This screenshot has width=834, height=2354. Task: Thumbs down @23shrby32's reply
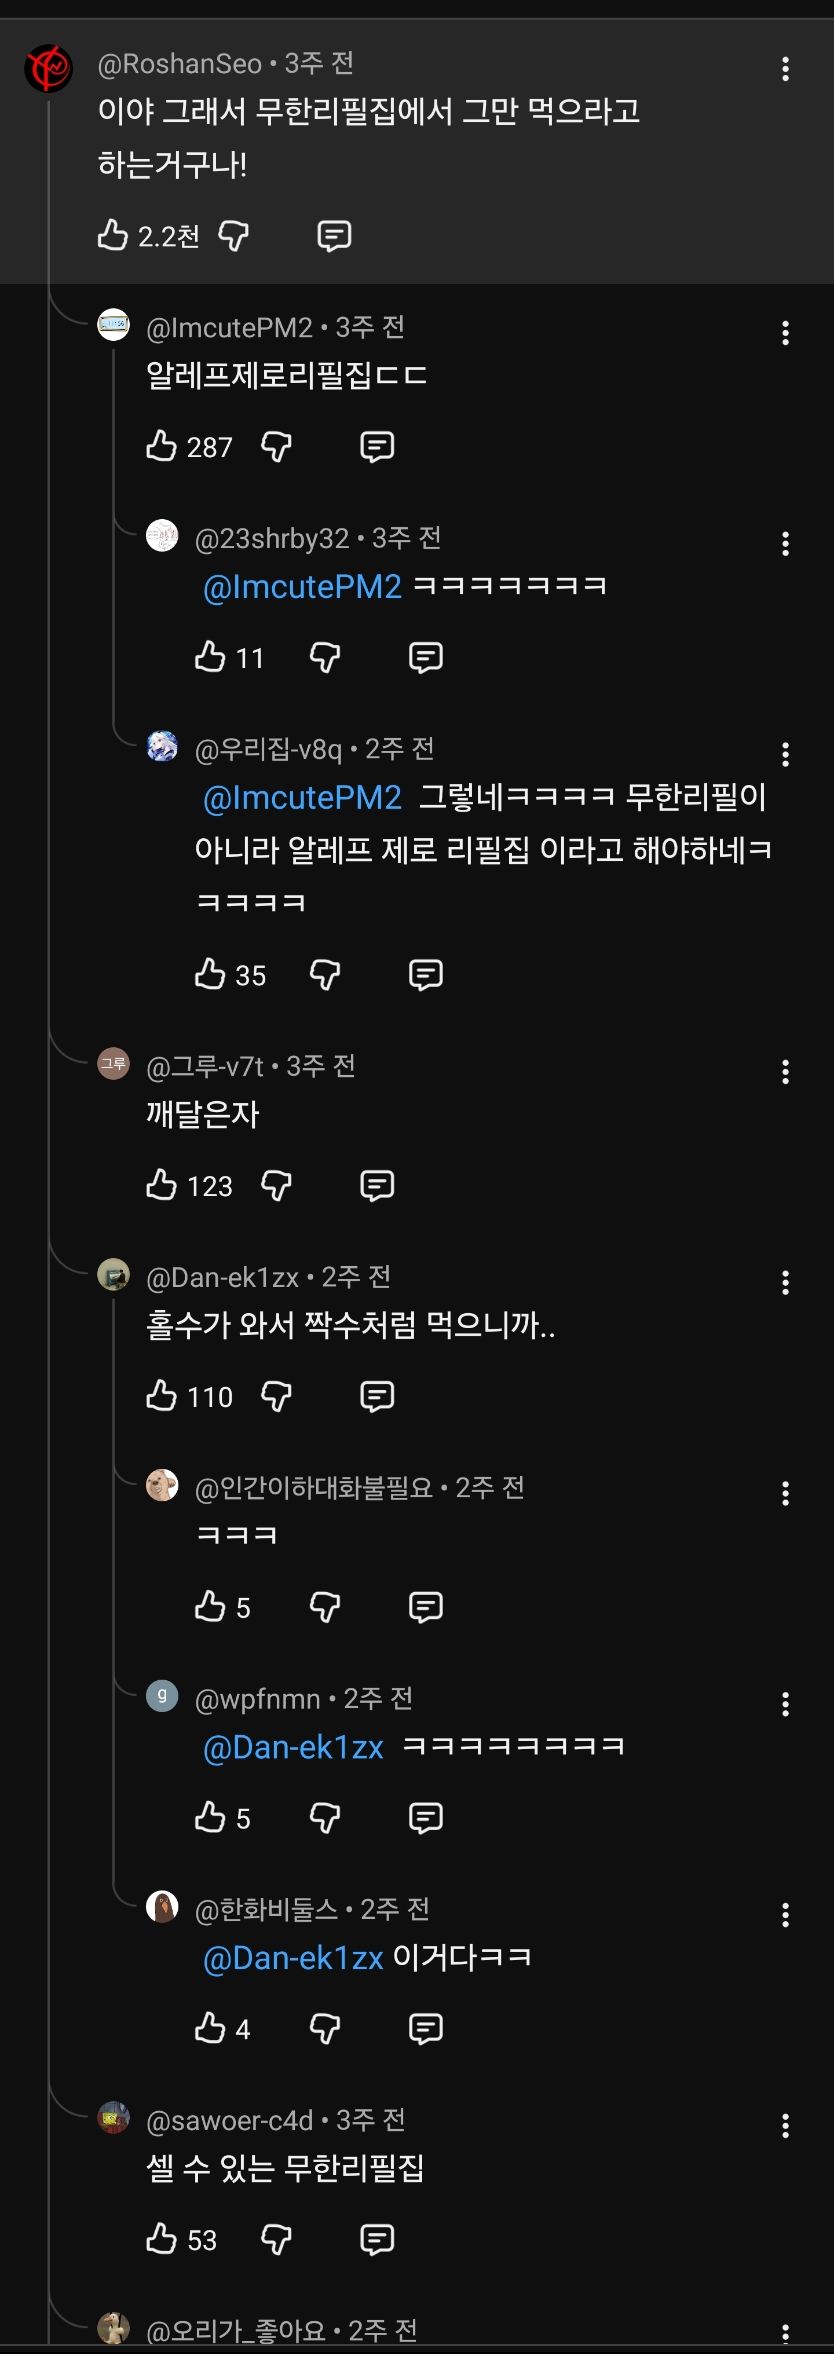[326, 657]
